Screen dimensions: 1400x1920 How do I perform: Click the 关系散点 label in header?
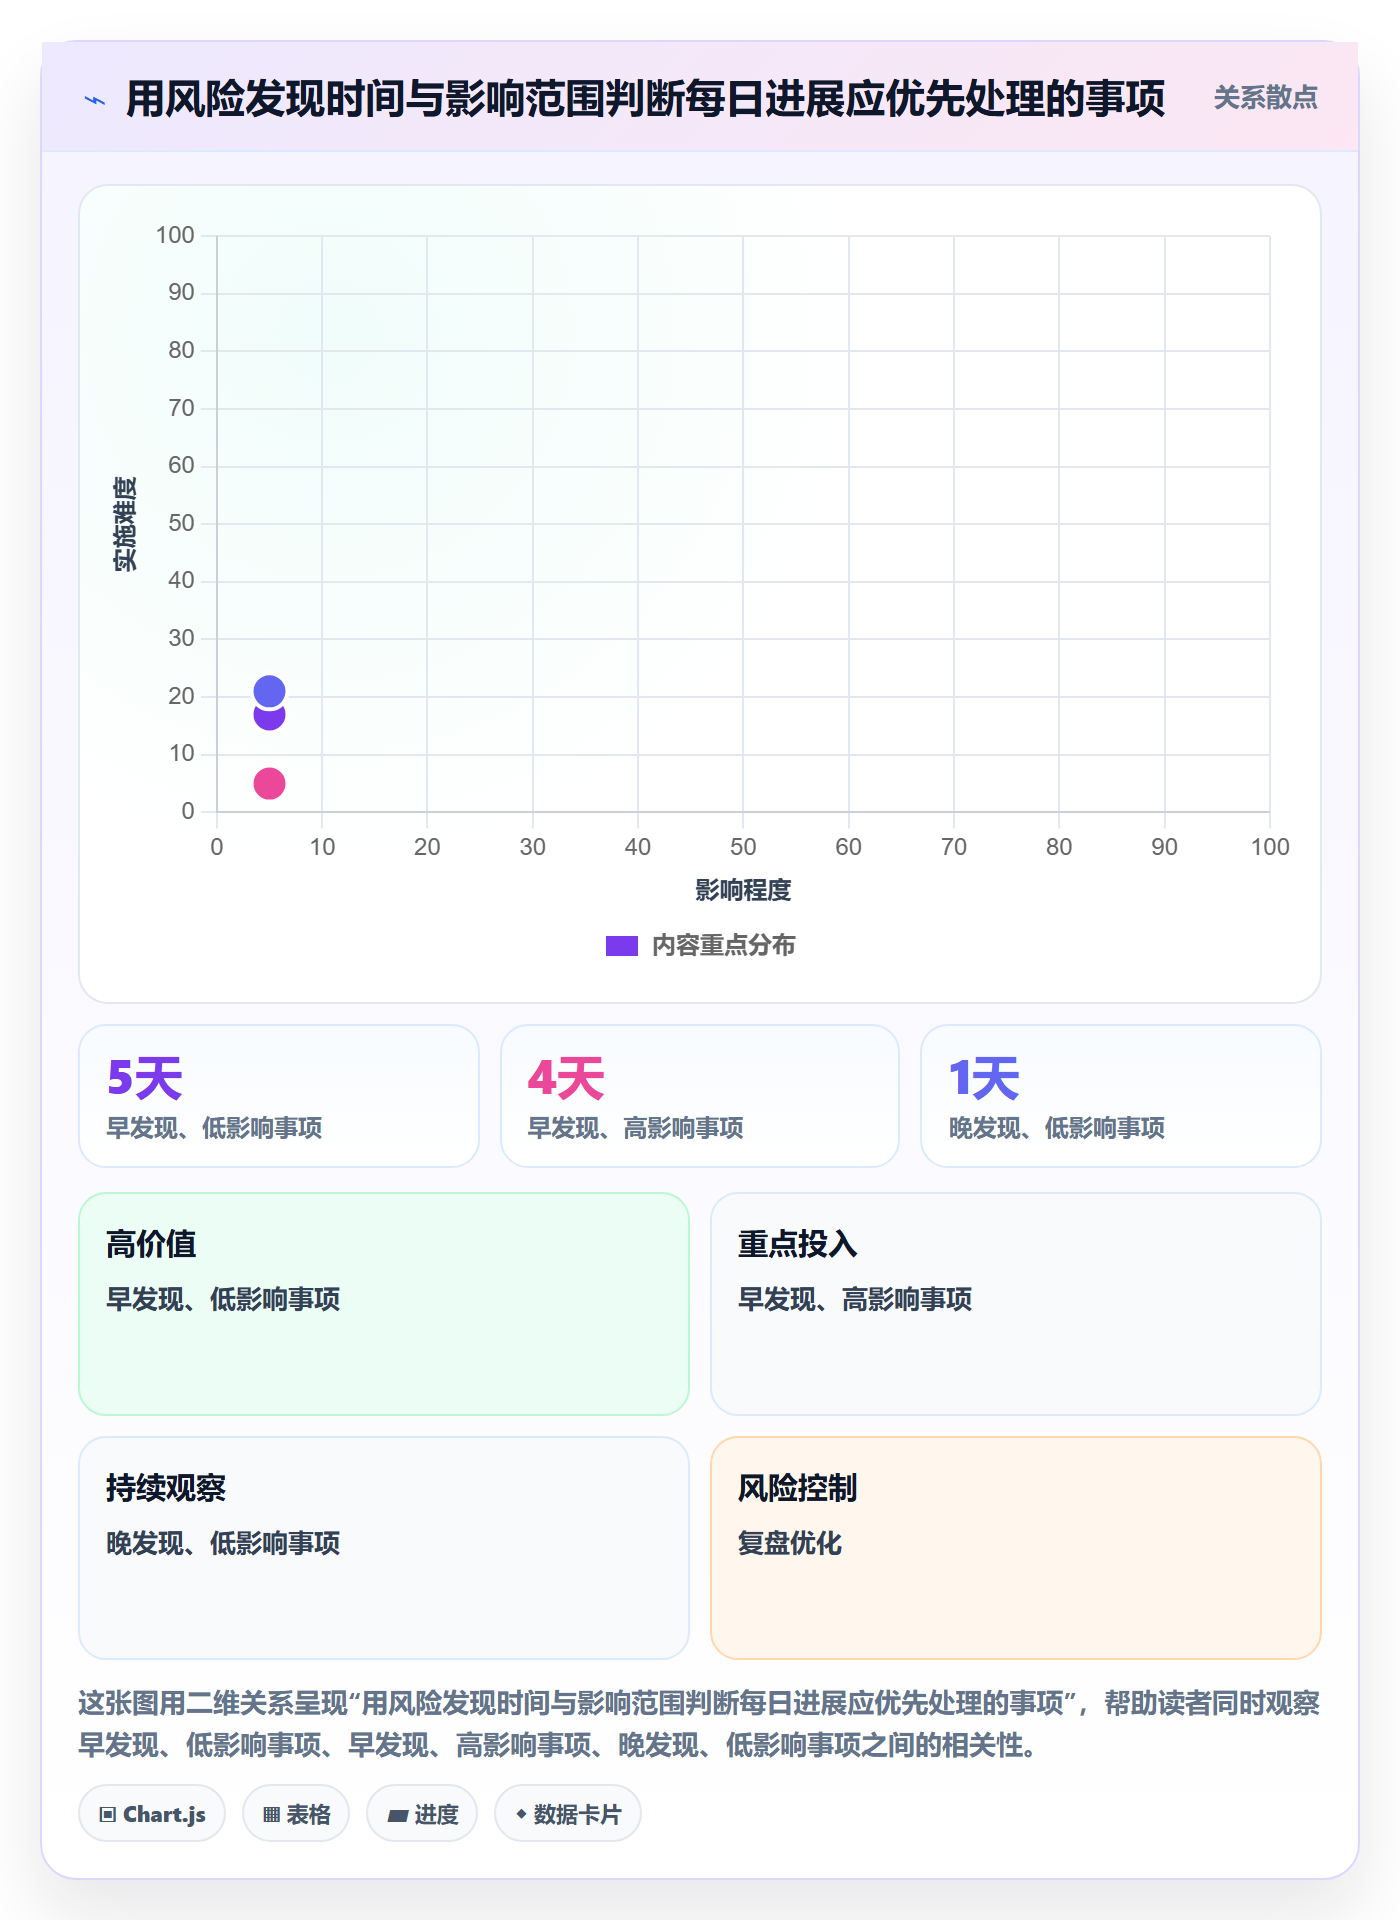coord(1265,98)
